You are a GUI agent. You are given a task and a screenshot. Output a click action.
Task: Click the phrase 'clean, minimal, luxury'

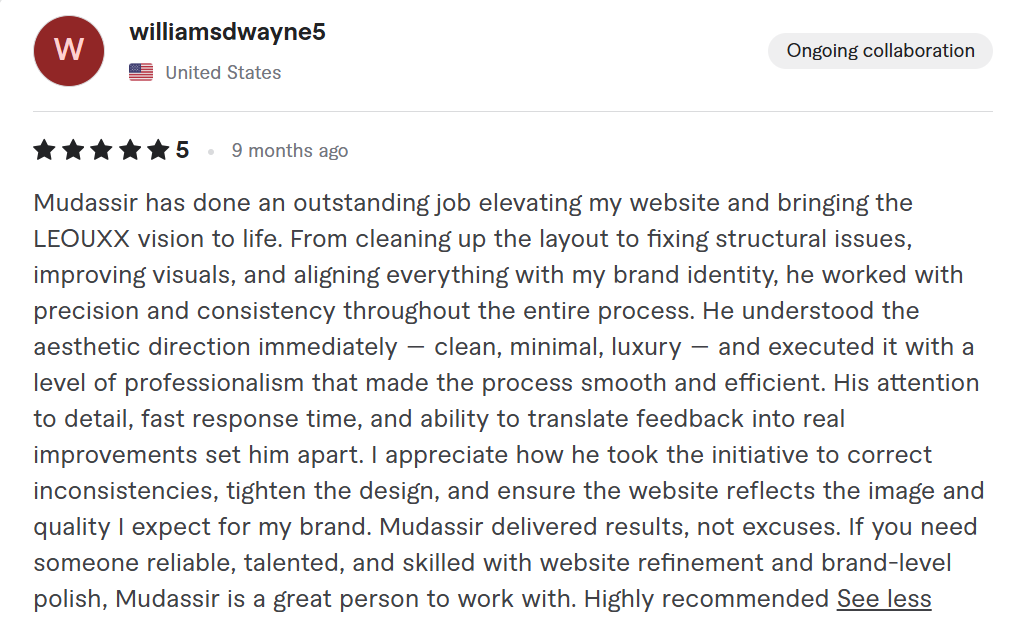[x=558, y=347]
